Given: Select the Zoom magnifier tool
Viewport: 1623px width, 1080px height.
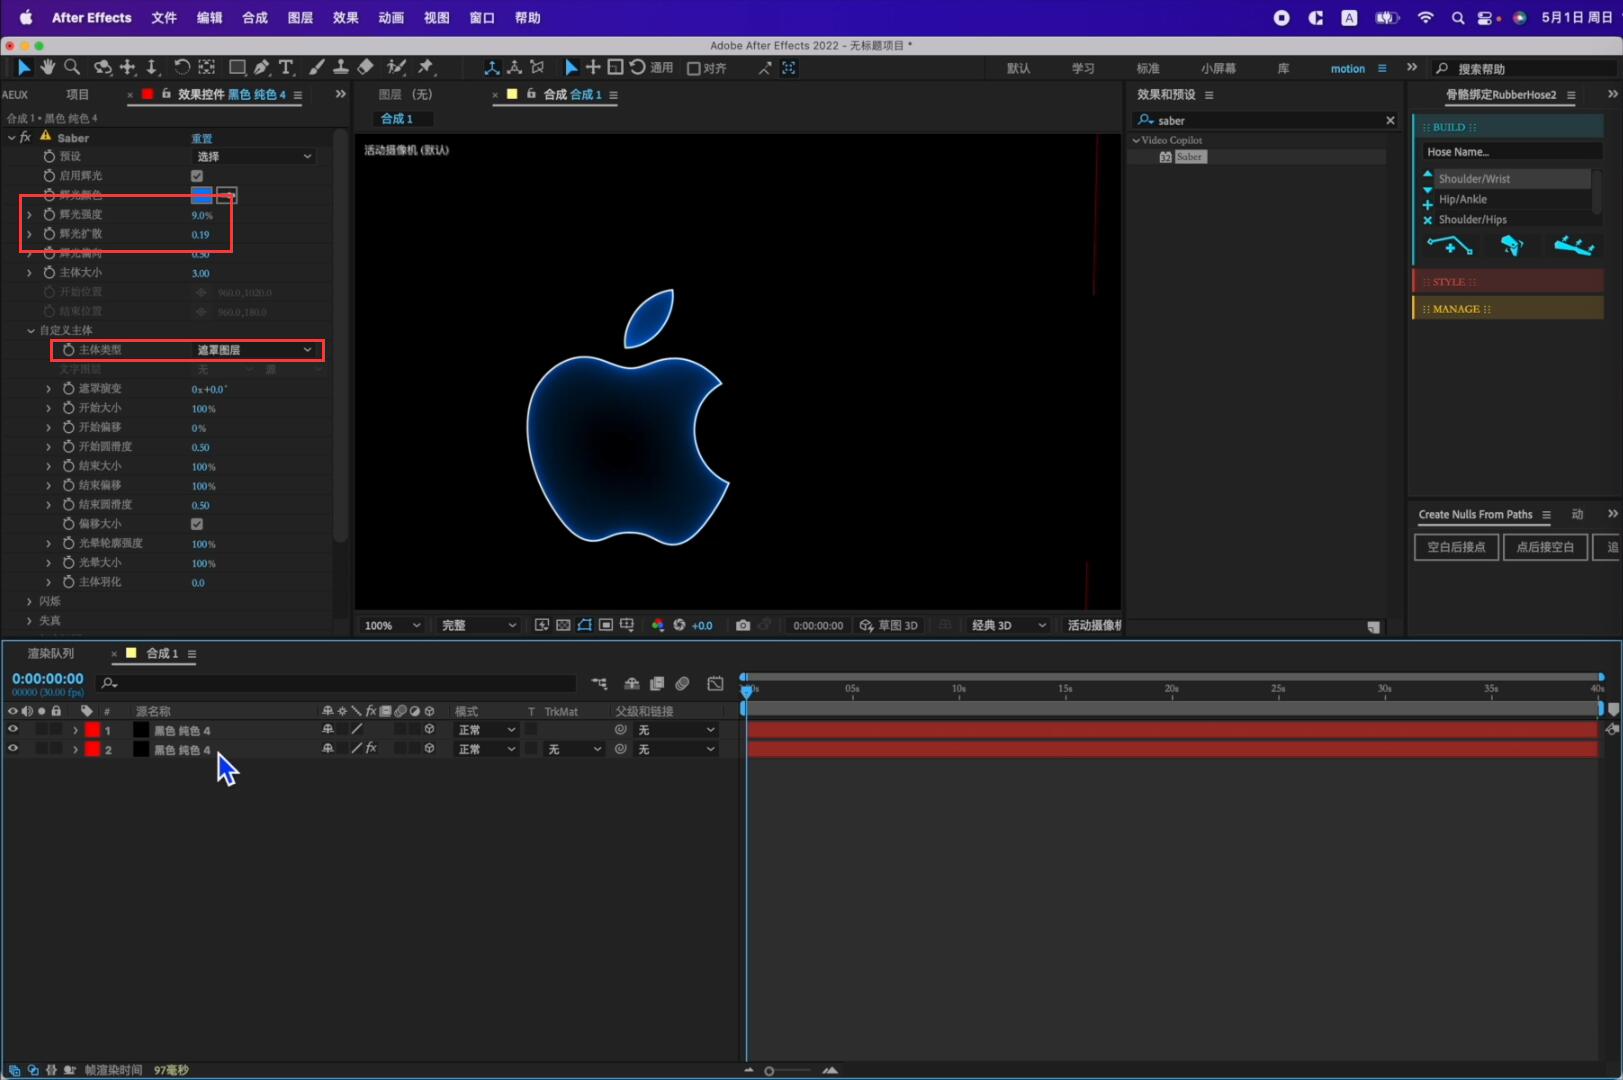Looking at the screenshot, I should 72,67.
